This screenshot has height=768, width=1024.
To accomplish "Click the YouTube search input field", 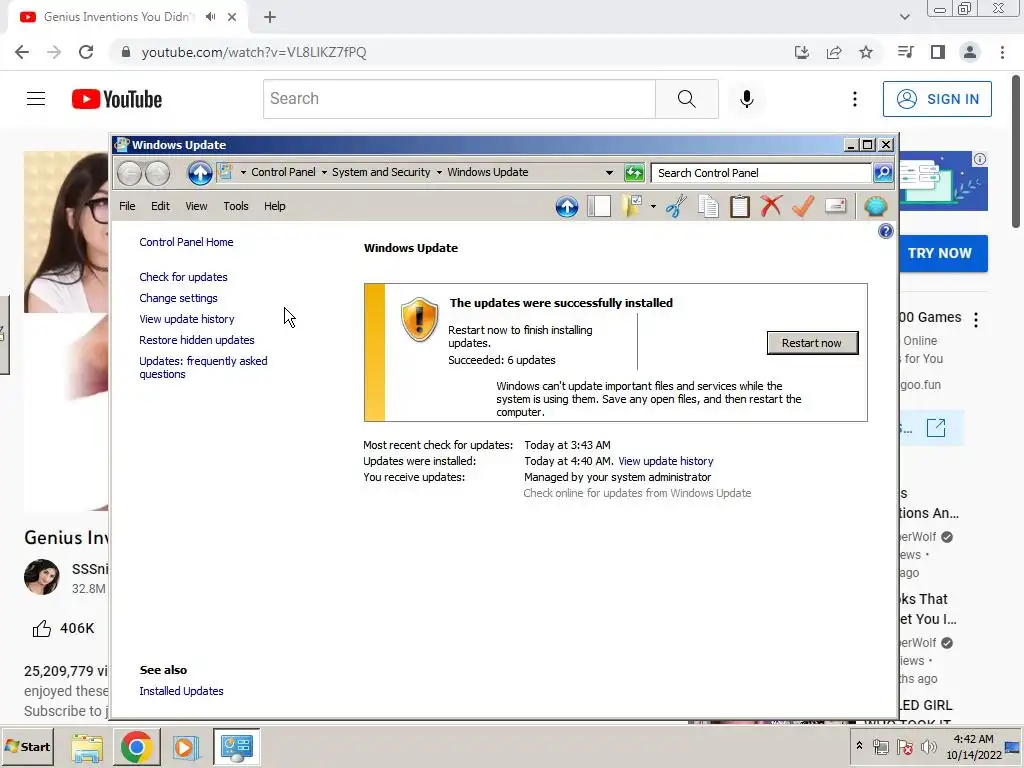I will point(459,99).
